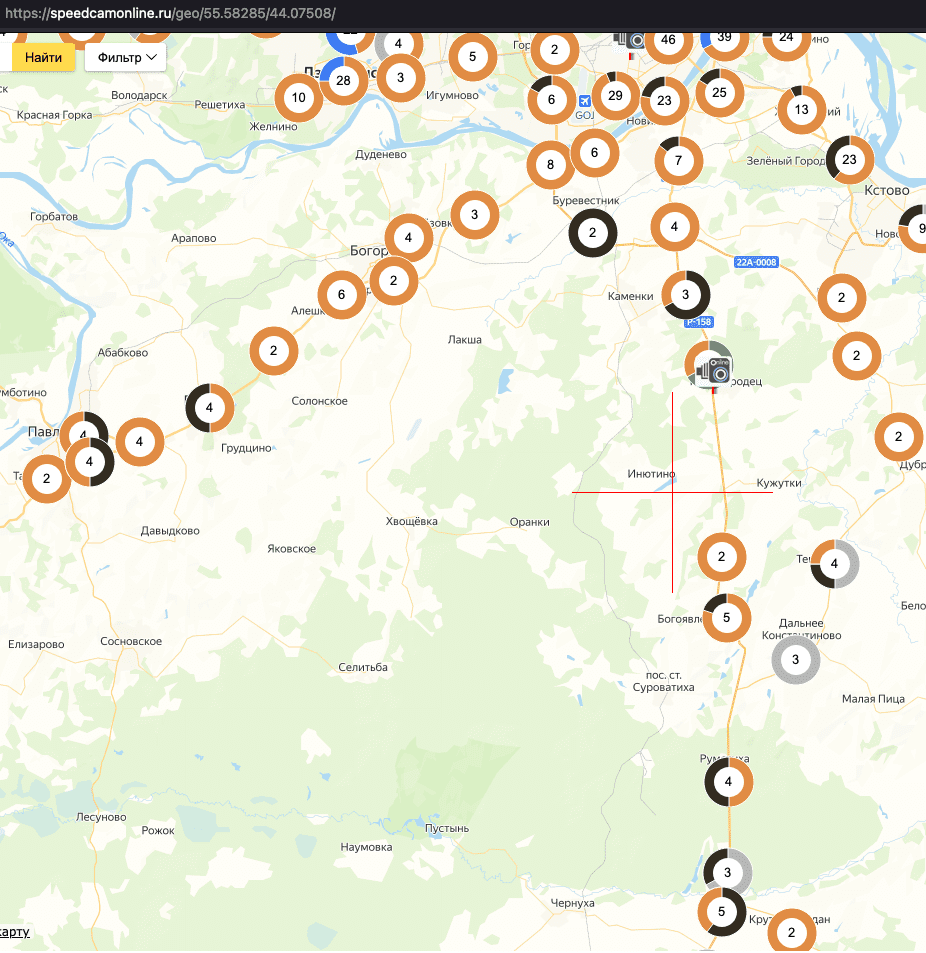This screenshot has width=926, height=953.
Task: Click the Давыдково village label
Action: (170, 531)
